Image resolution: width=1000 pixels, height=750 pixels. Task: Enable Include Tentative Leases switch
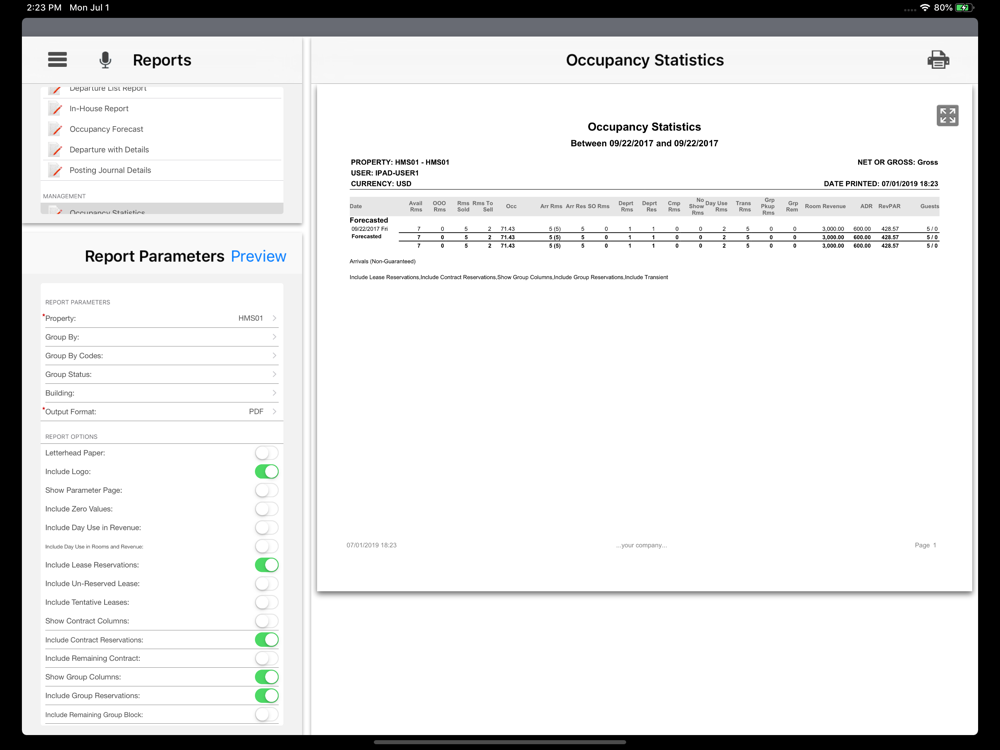point(267,602)
